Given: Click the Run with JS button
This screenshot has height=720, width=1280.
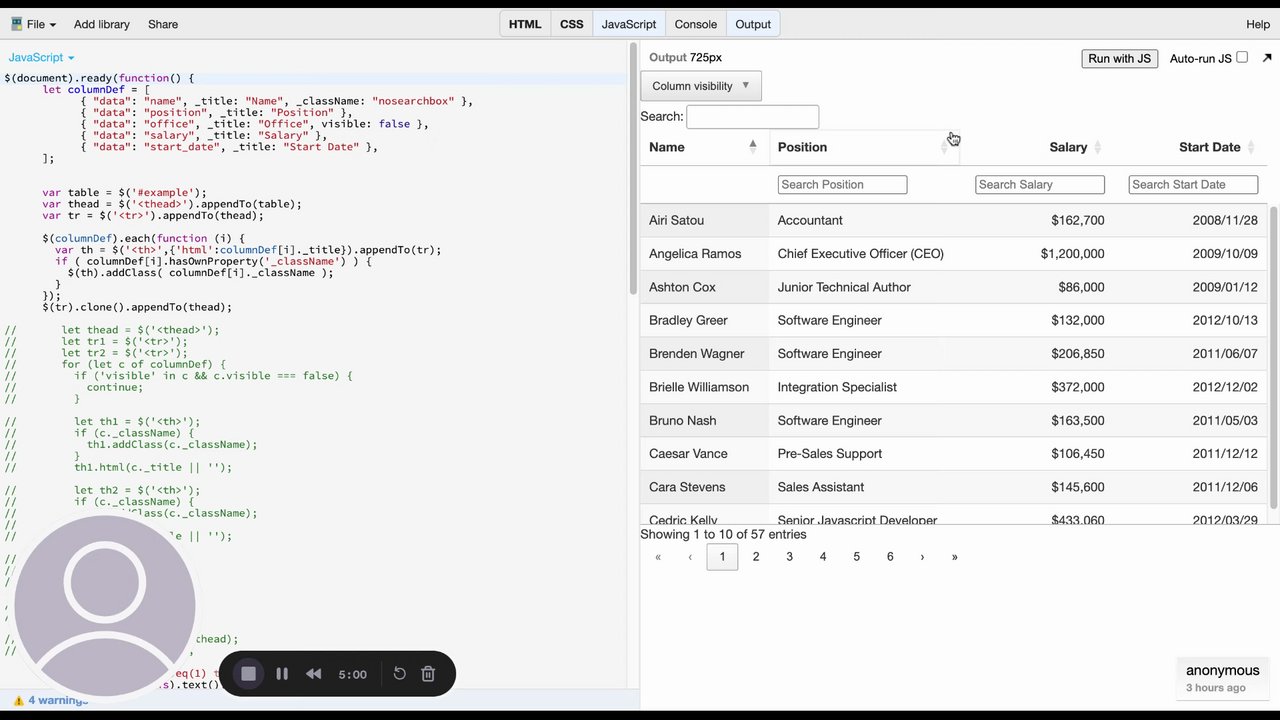Looking at the screenshot, I should (1119, 59).
